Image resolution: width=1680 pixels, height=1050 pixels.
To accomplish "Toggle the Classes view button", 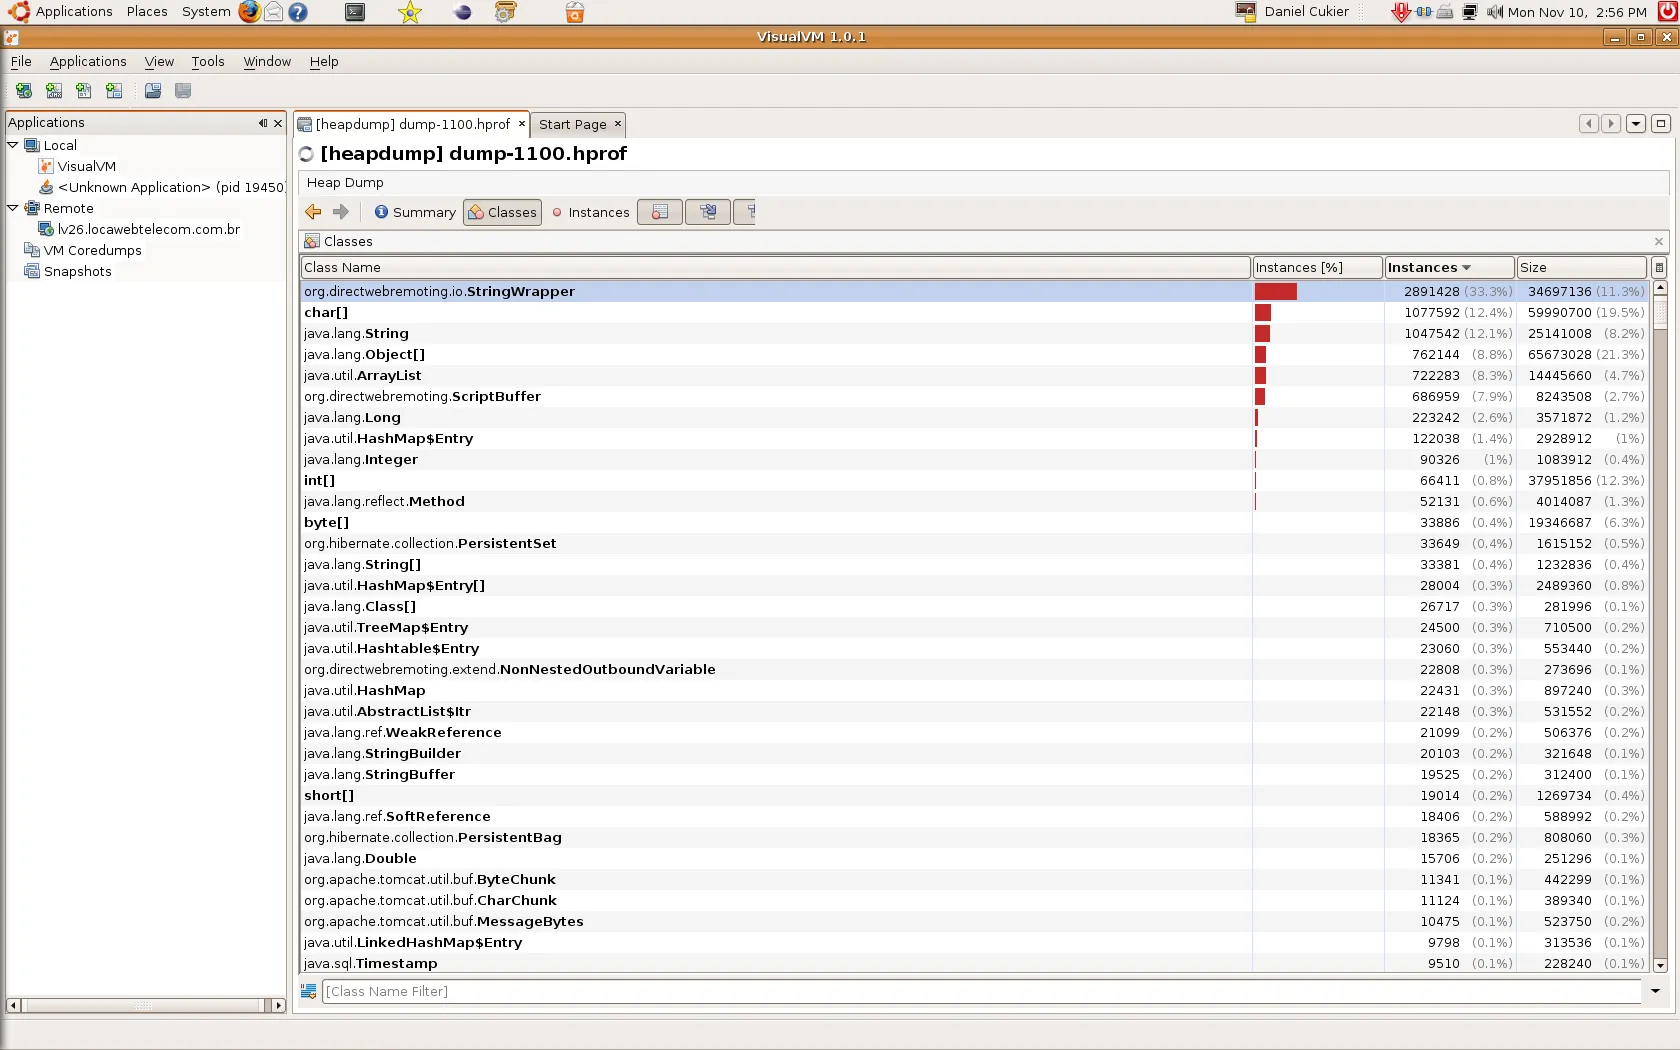I will click(502, 212).
